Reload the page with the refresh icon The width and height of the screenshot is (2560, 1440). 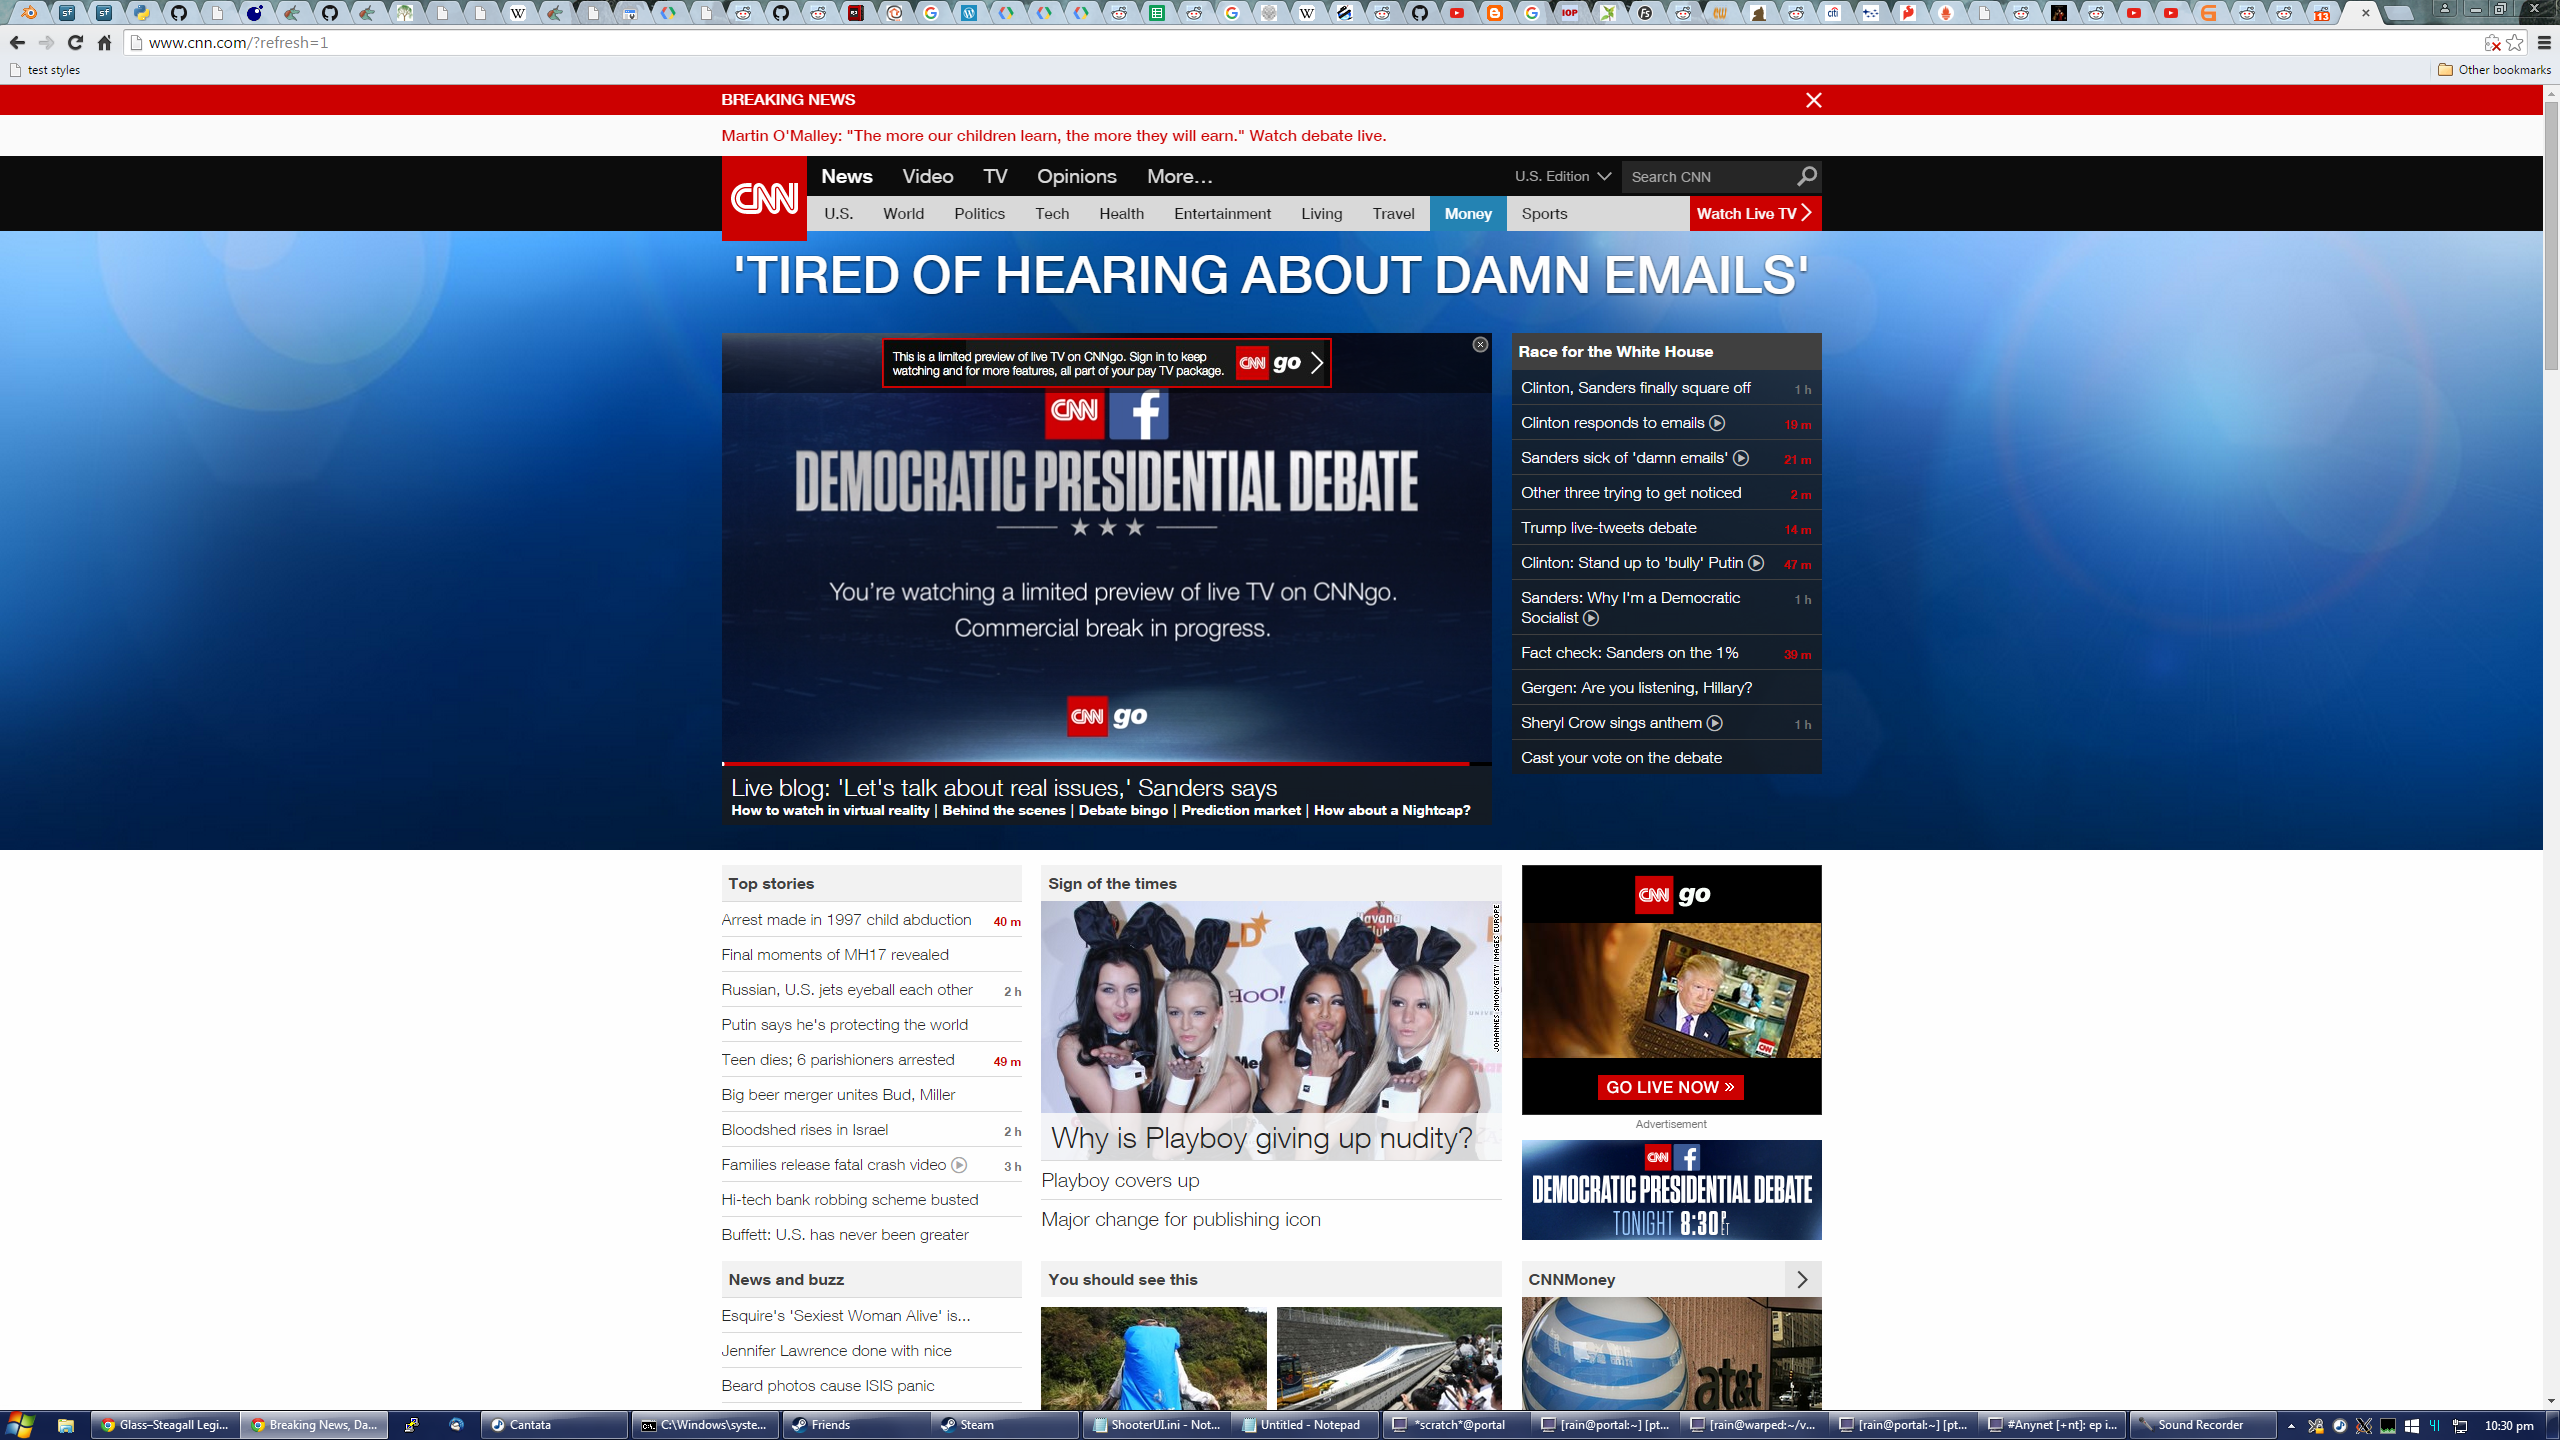point(75,43)
